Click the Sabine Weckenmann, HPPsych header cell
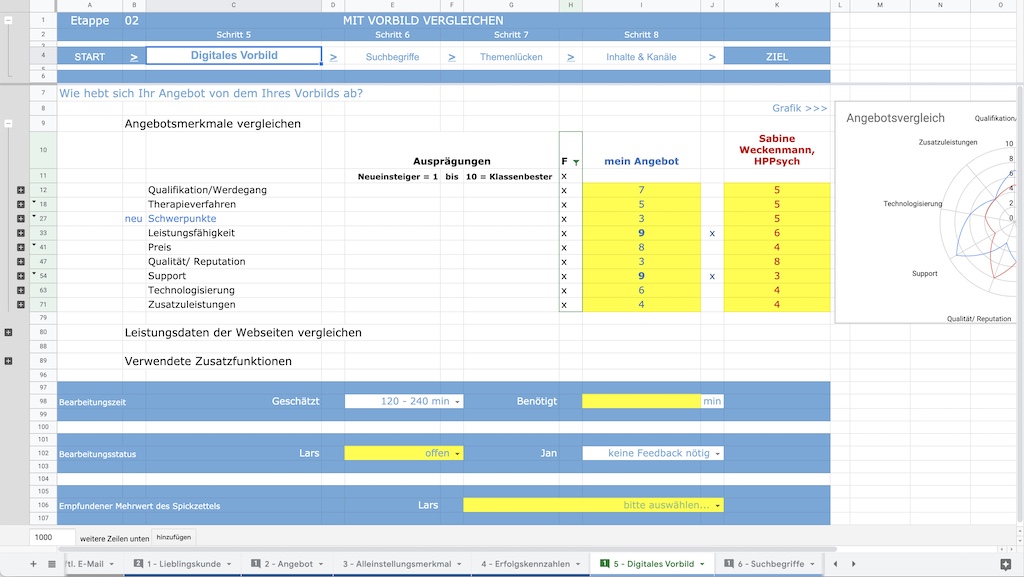This screenshot has height=577, width=1024. pyautogui.click(x=777, y=150)
